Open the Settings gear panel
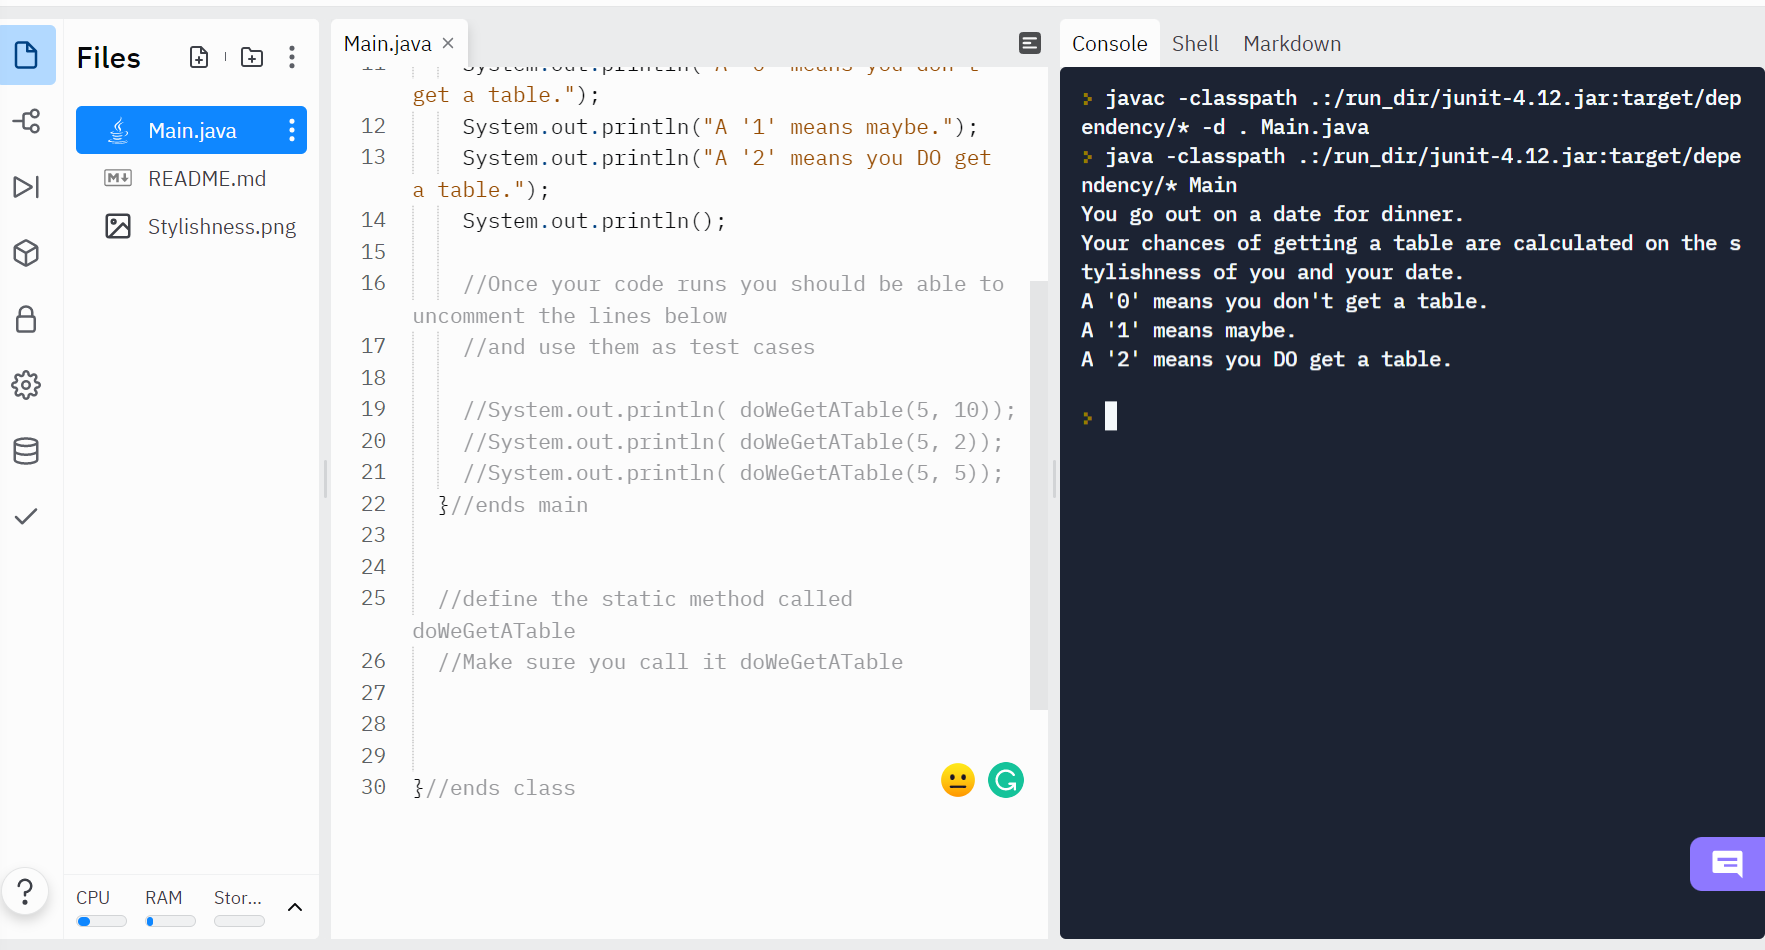 [x=27, y=385]
